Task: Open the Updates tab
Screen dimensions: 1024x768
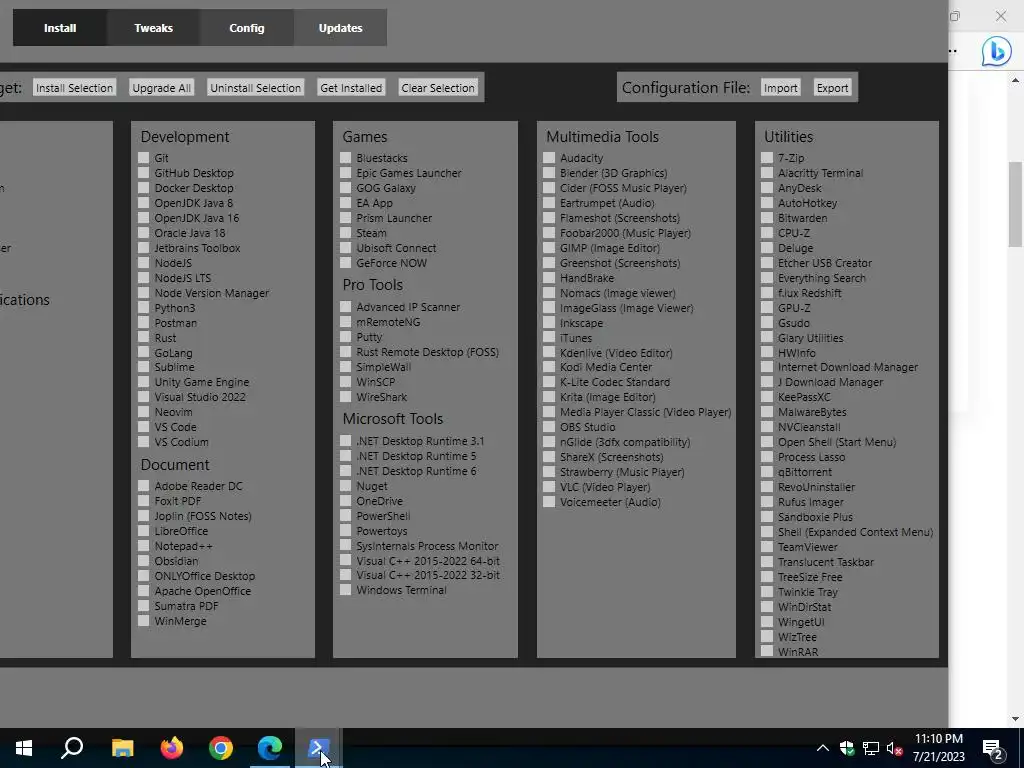Action: pos(340,28)
